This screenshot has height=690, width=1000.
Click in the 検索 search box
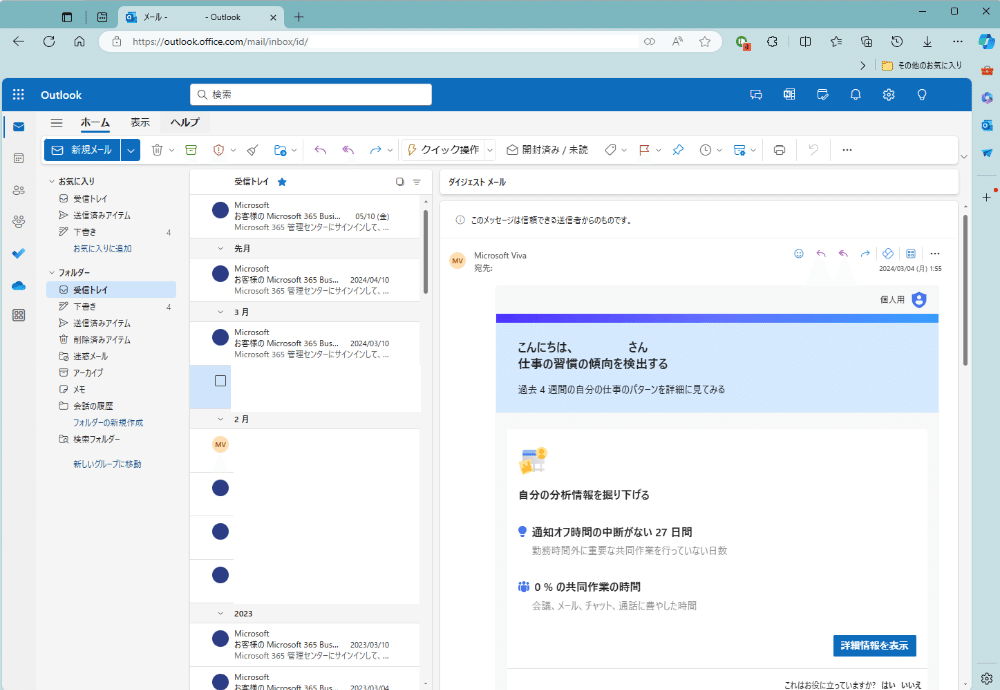point(311,94)
